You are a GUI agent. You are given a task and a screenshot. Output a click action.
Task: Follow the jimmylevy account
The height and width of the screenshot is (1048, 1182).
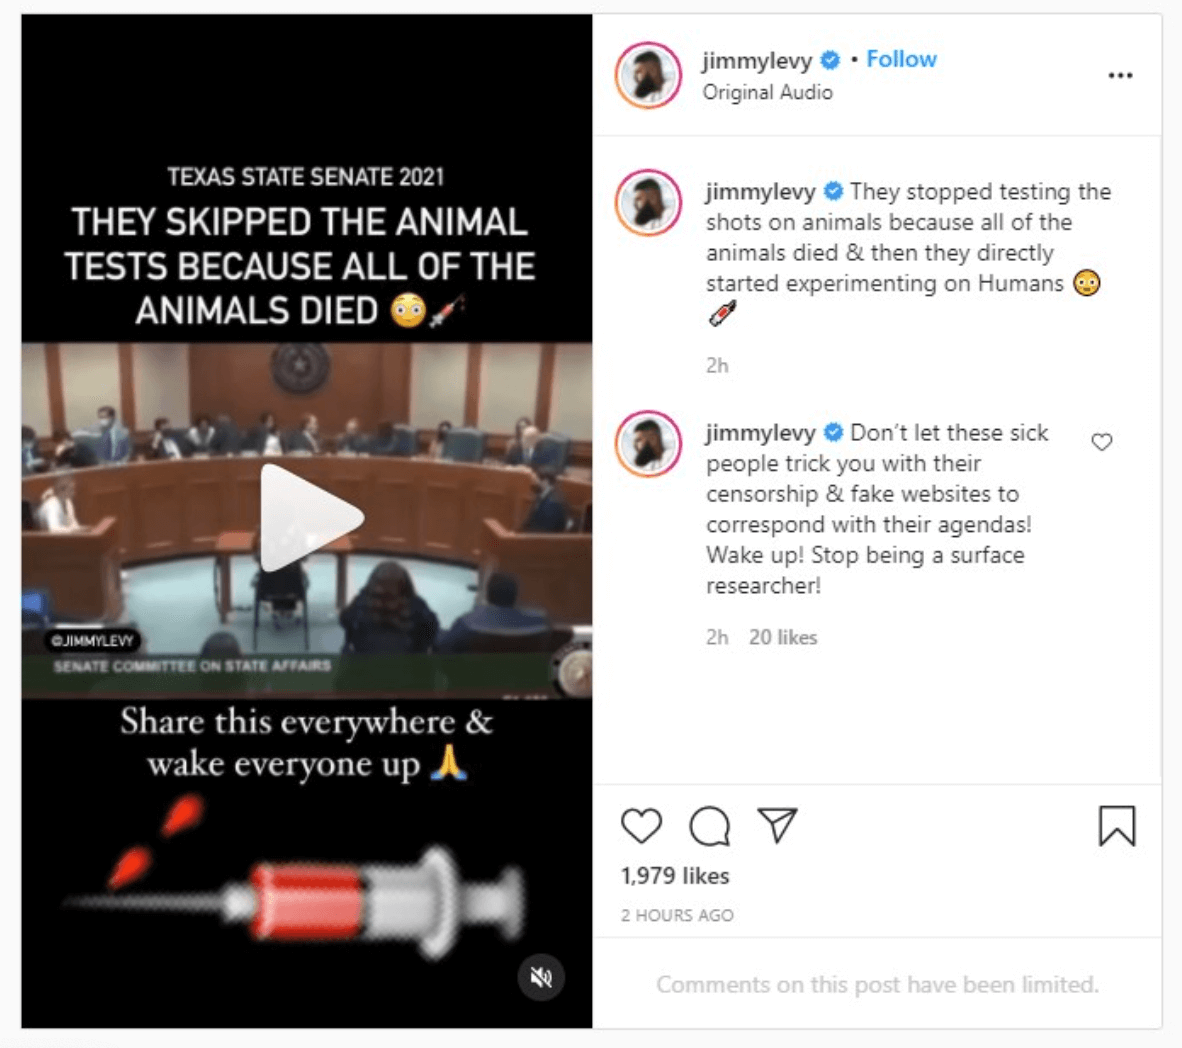tap(901, 59)
